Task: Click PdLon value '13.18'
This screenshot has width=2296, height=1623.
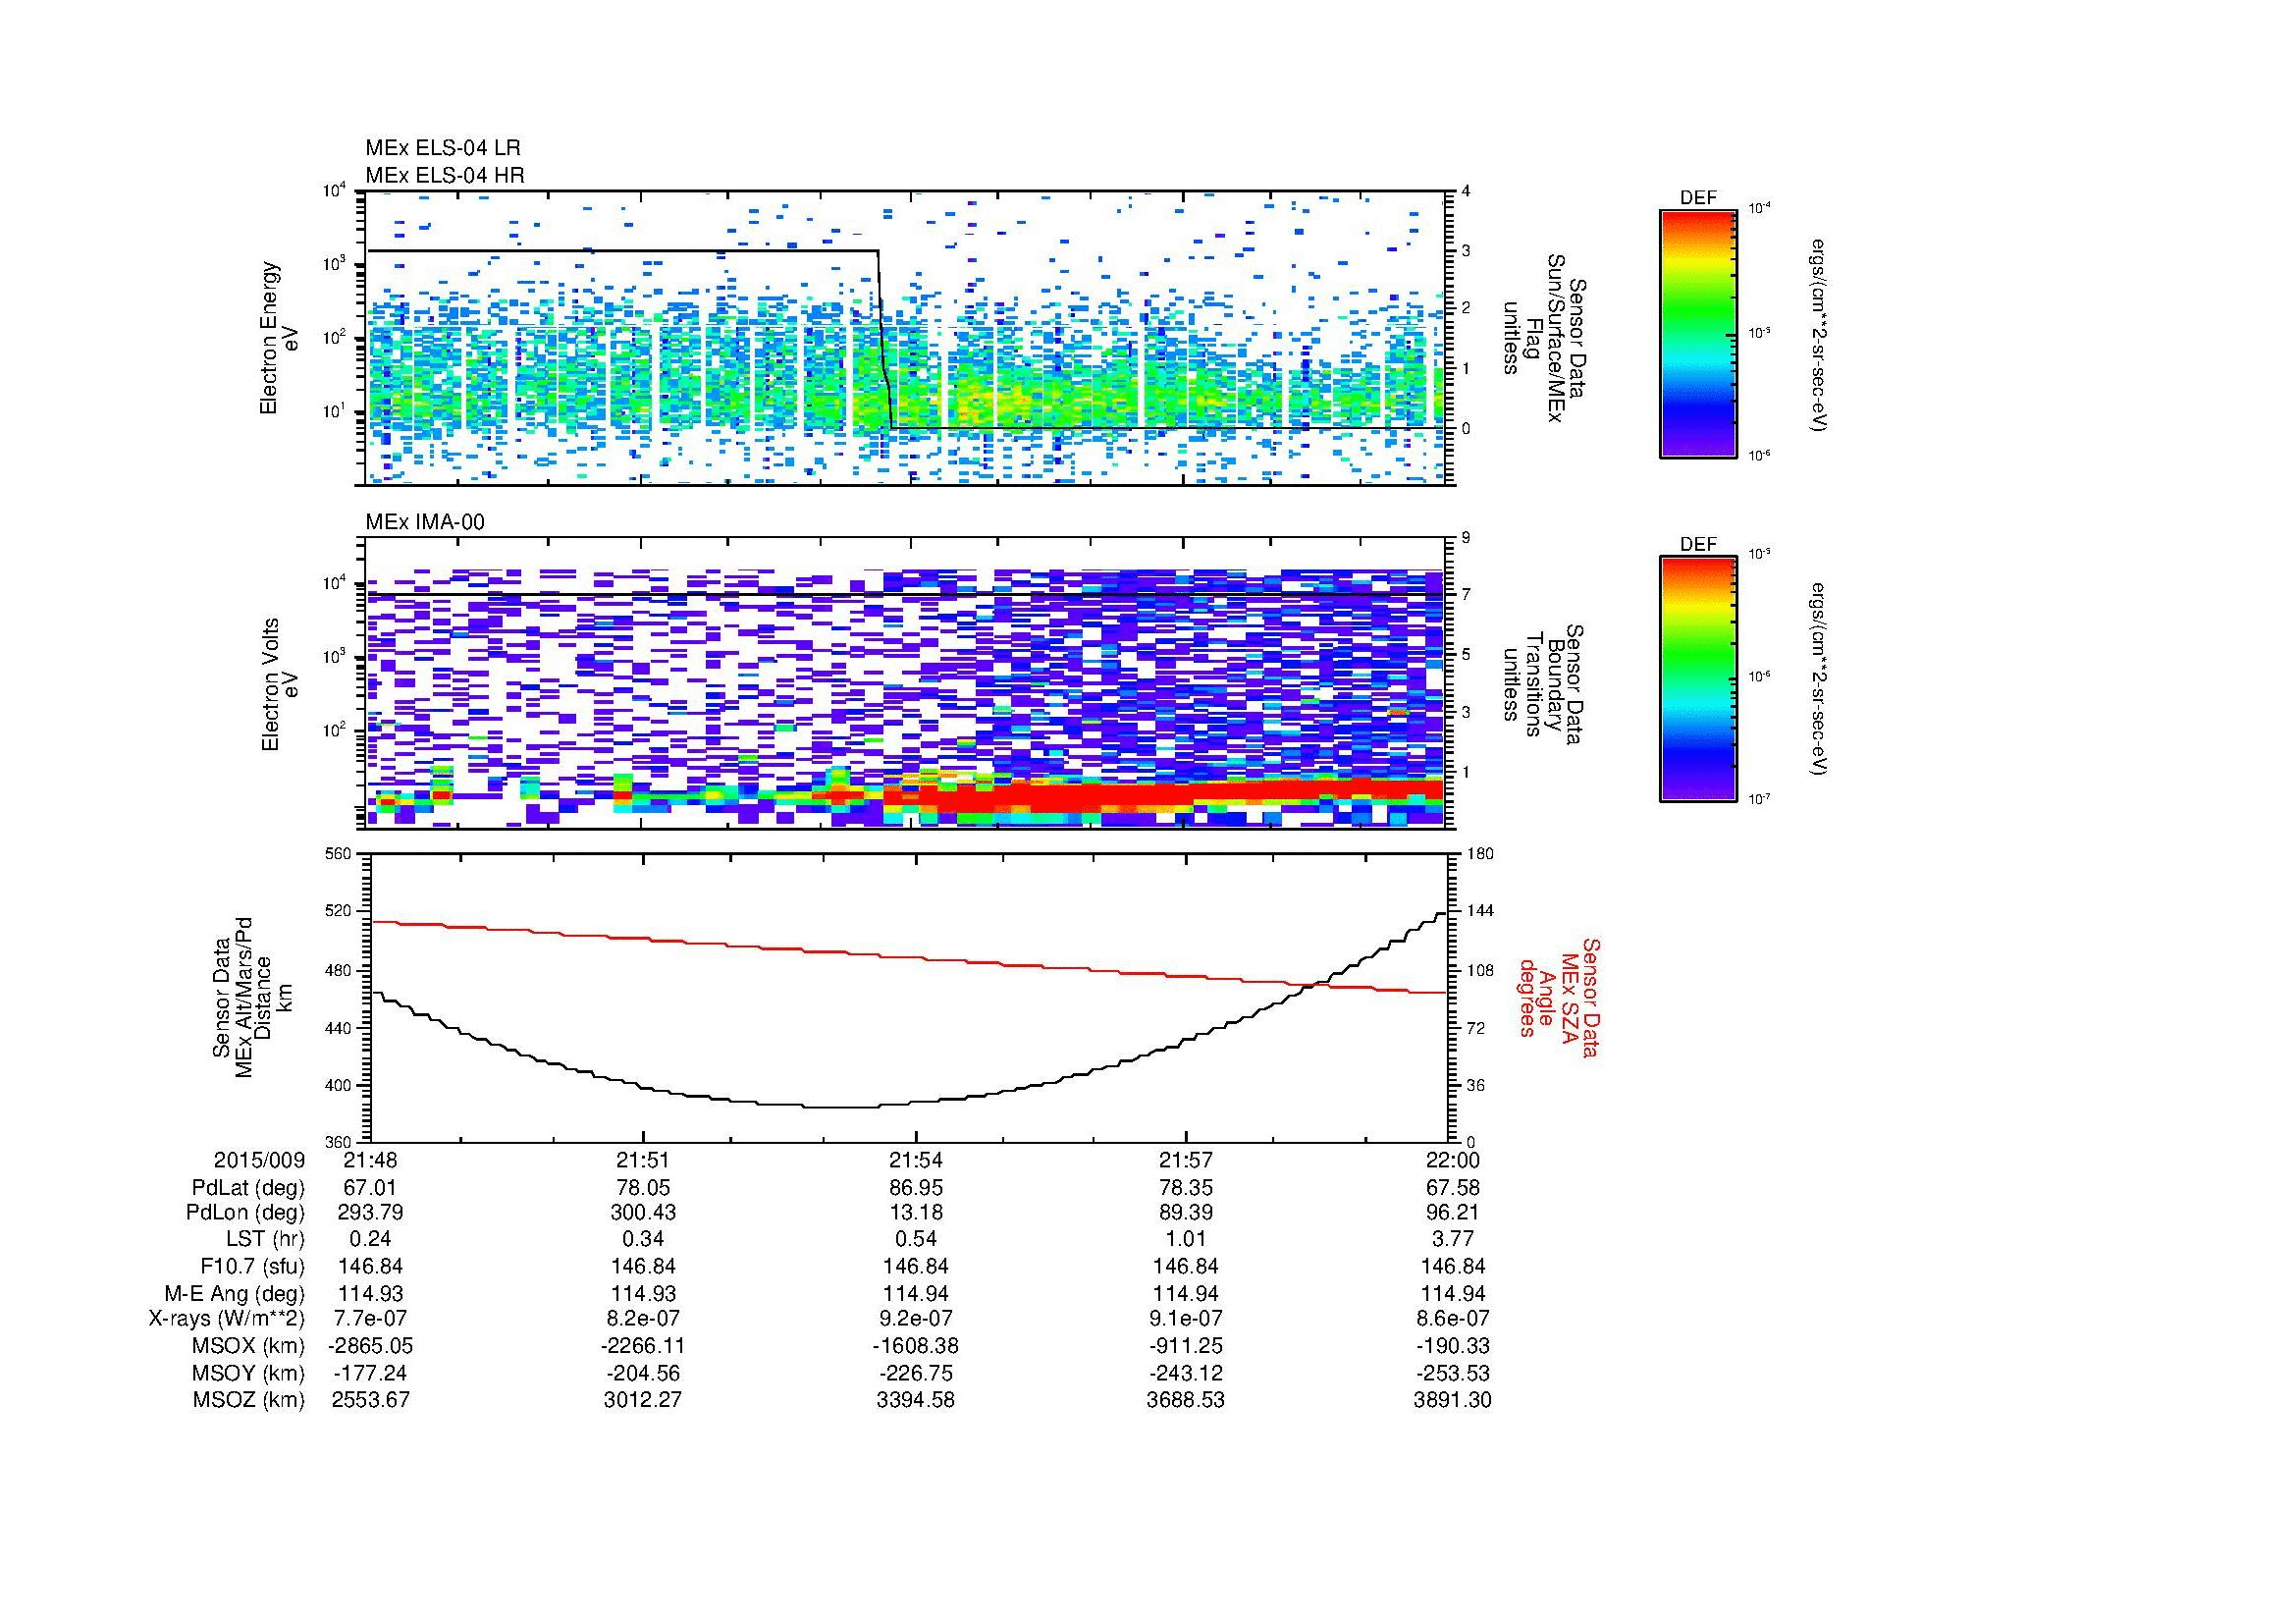Action: pyautogui.click(x=915, y=1213)
